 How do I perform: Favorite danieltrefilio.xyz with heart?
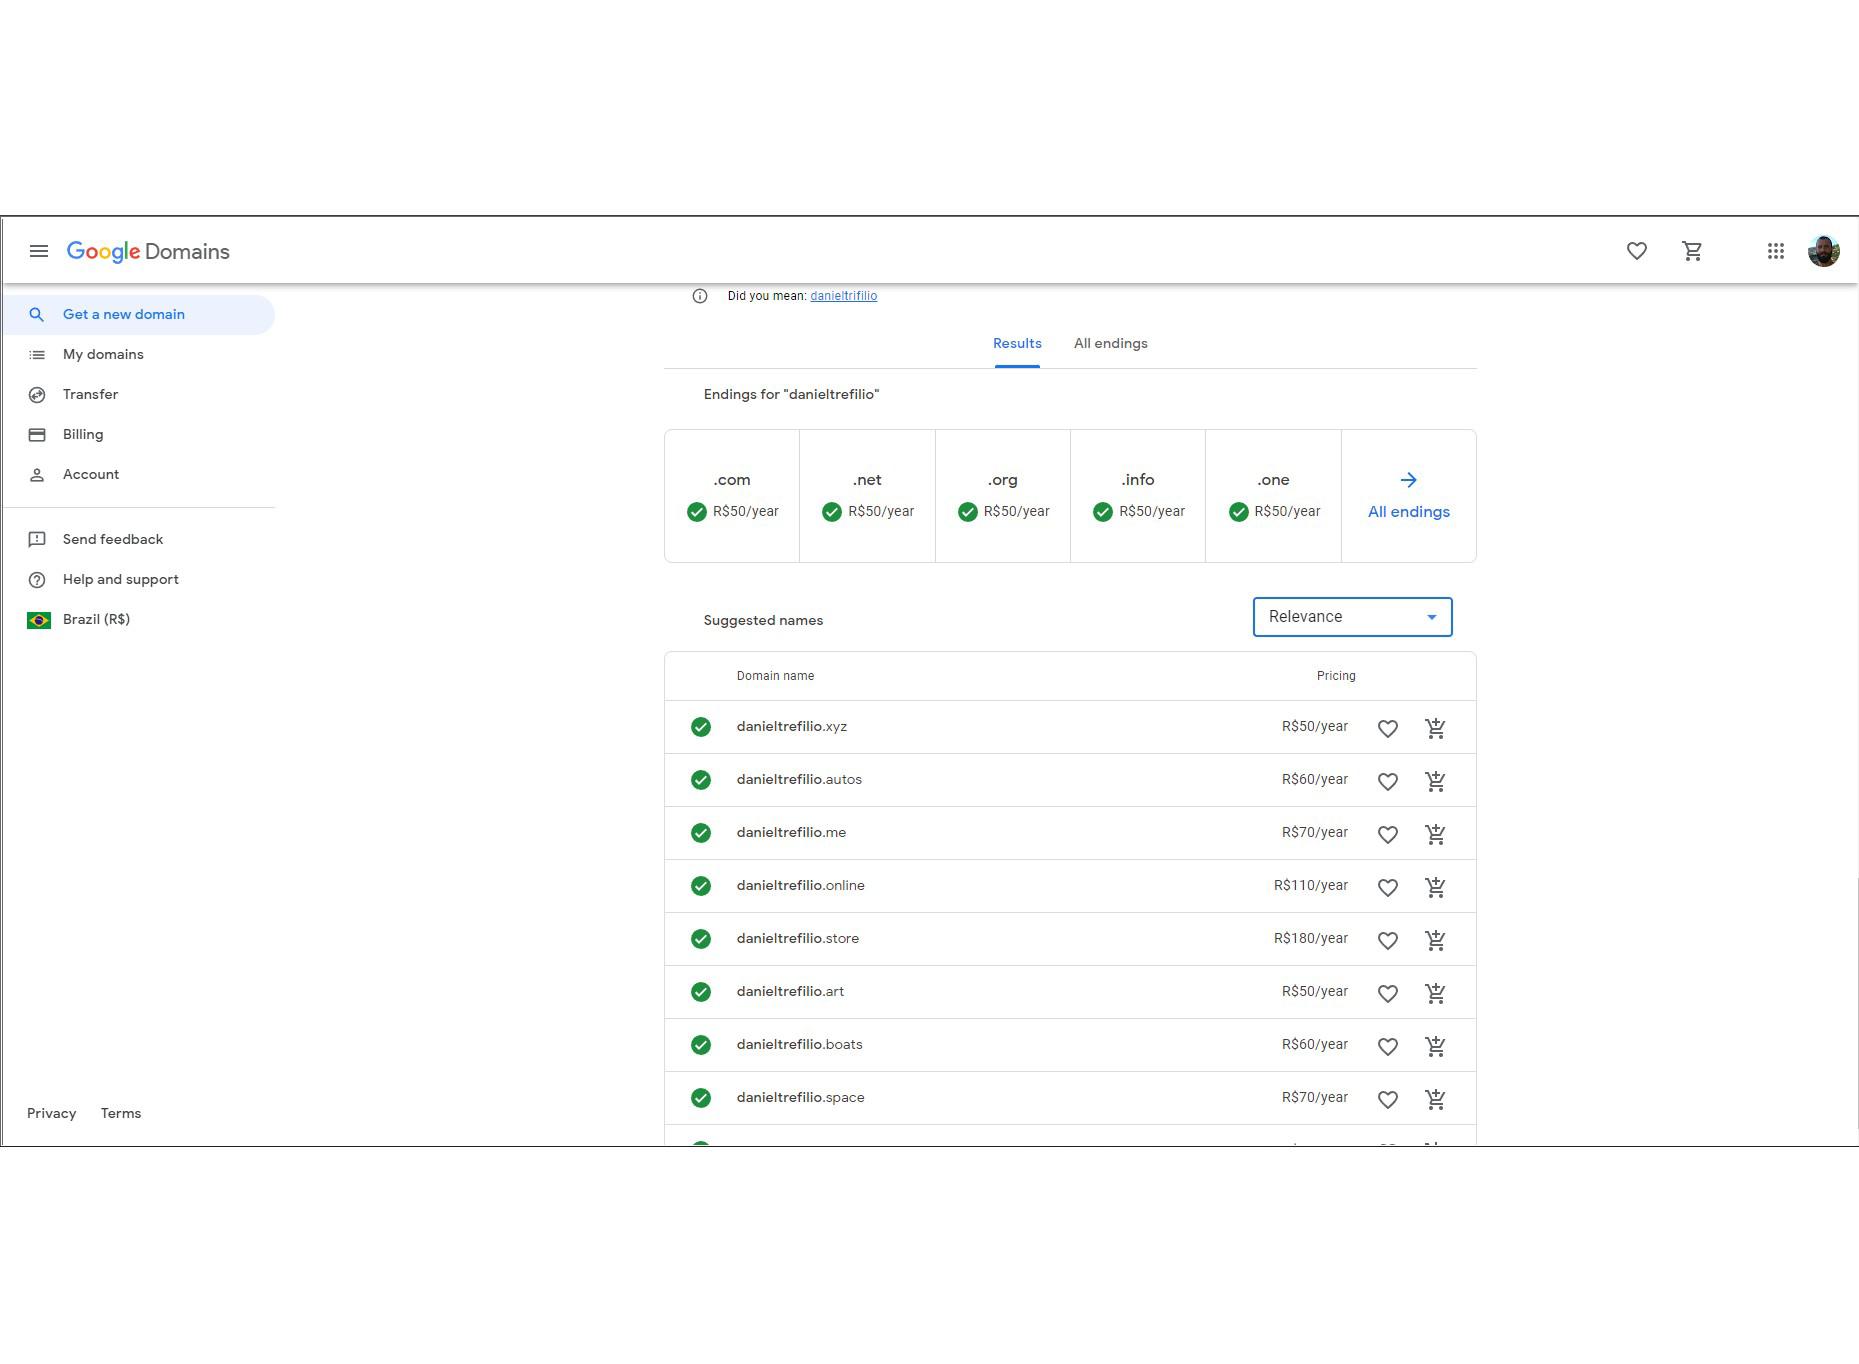[x=1388, y=729]
